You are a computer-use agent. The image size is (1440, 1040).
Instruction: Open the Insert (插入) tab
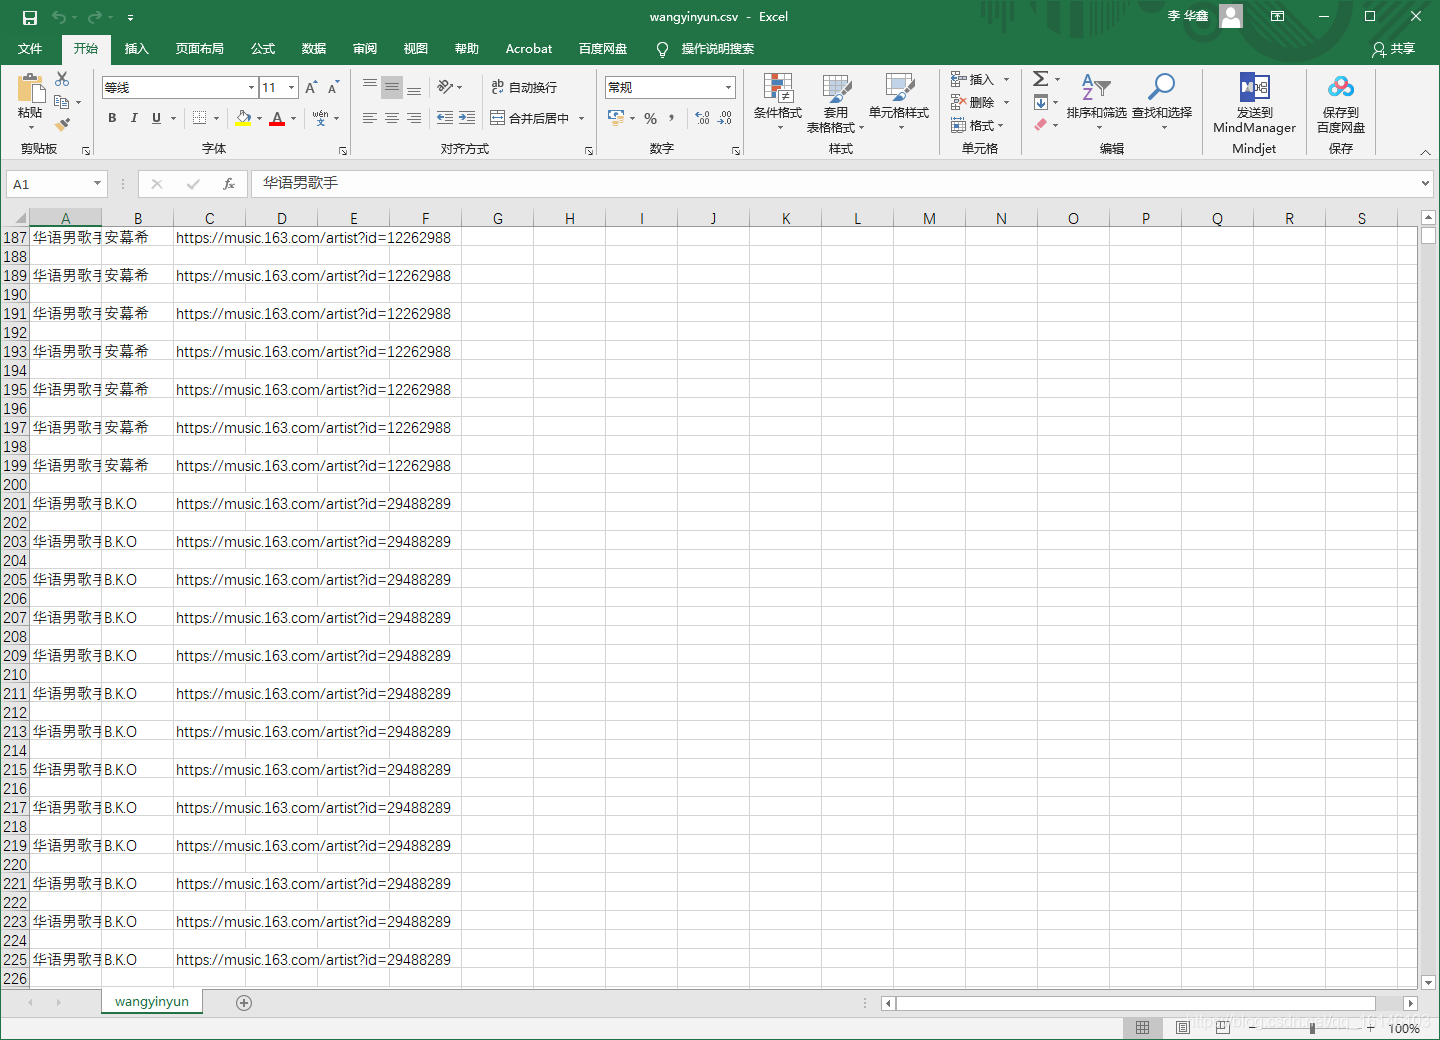(137, 49)
